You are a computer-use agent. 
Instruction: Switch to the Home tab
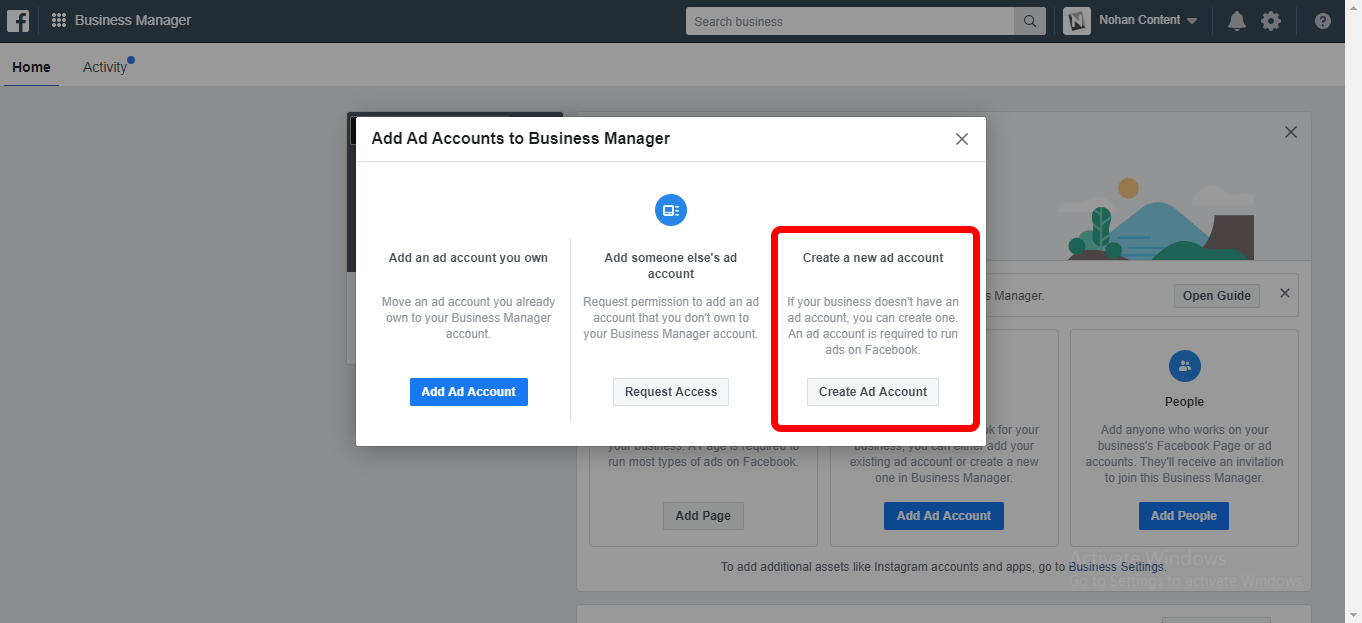pyautogui.click(x=31, y=67)
